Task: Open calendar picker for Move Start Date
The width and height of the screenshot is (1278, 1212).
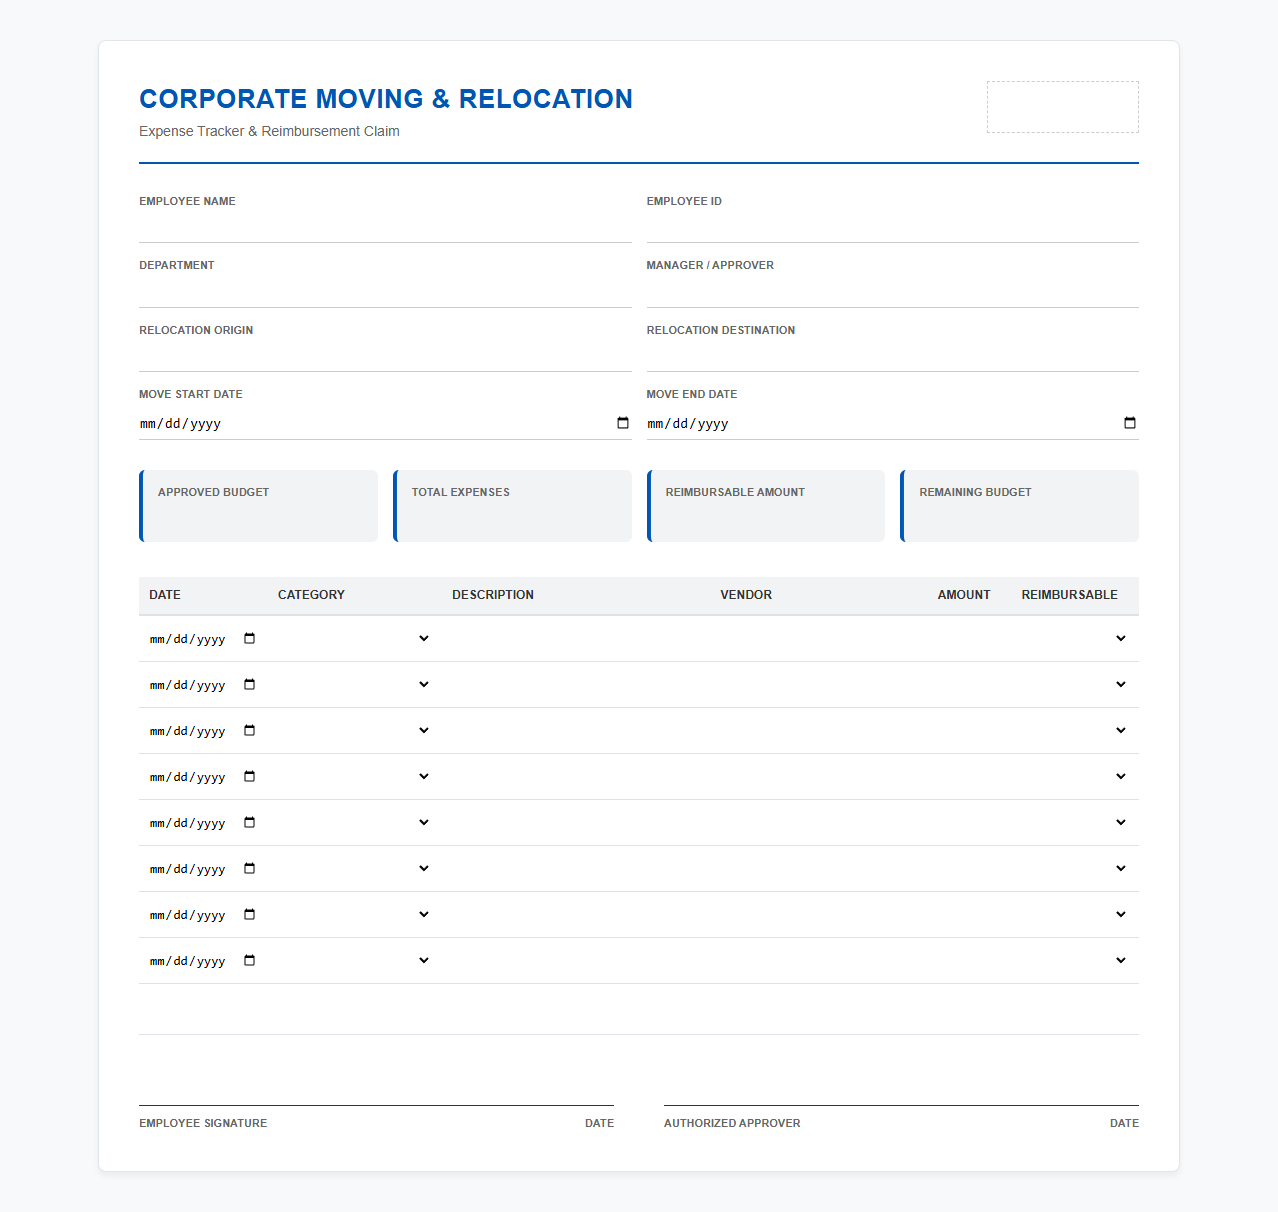Action: 623,423
